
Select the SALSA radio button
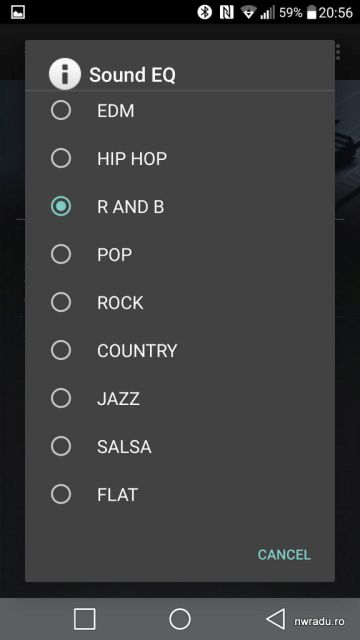[61, 446]
